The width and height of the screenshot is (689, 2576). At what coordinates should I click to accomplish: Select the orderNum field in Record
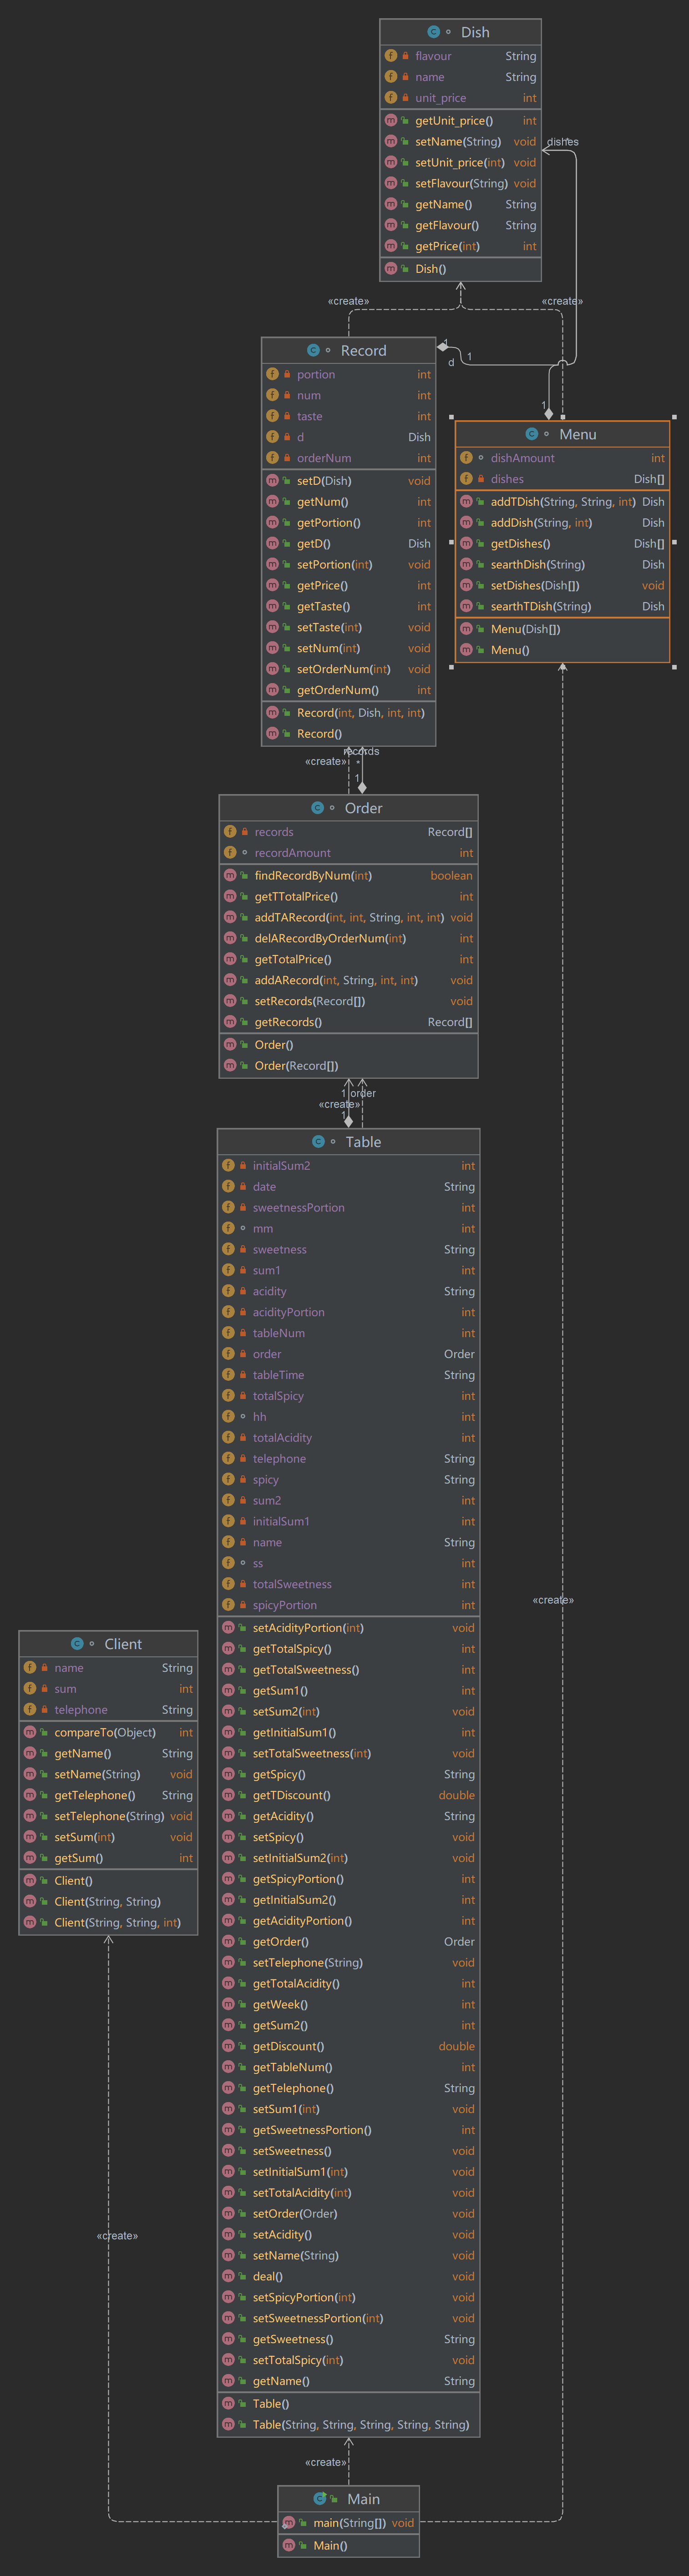(x=324, y=458)
